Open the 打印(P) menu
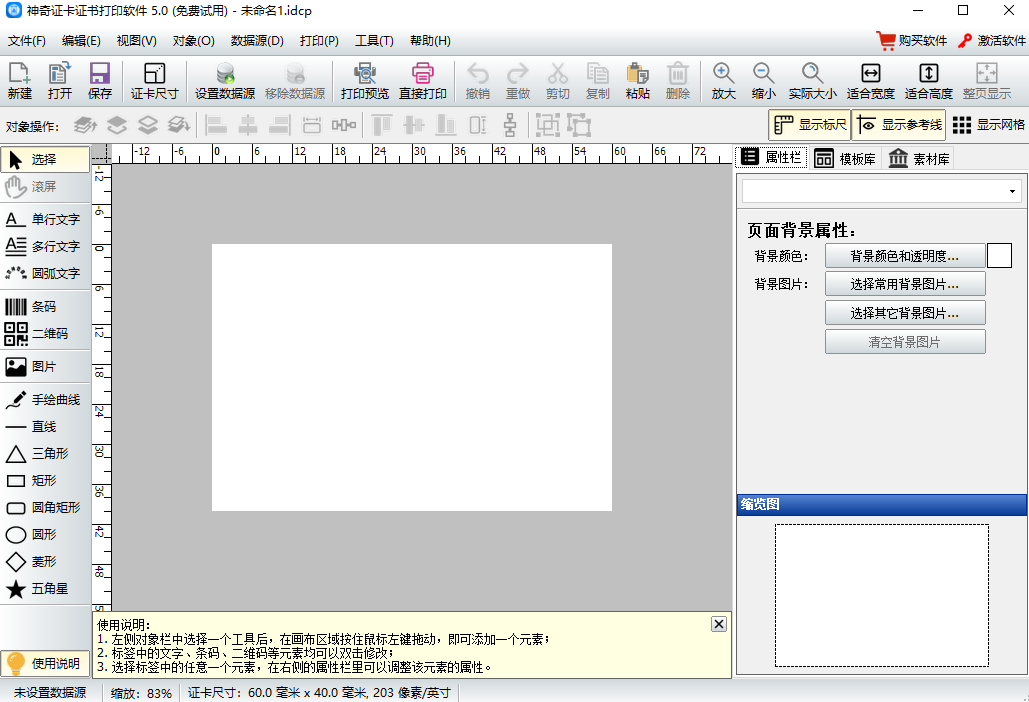The image size is (1029, 702). click(320, 41)
